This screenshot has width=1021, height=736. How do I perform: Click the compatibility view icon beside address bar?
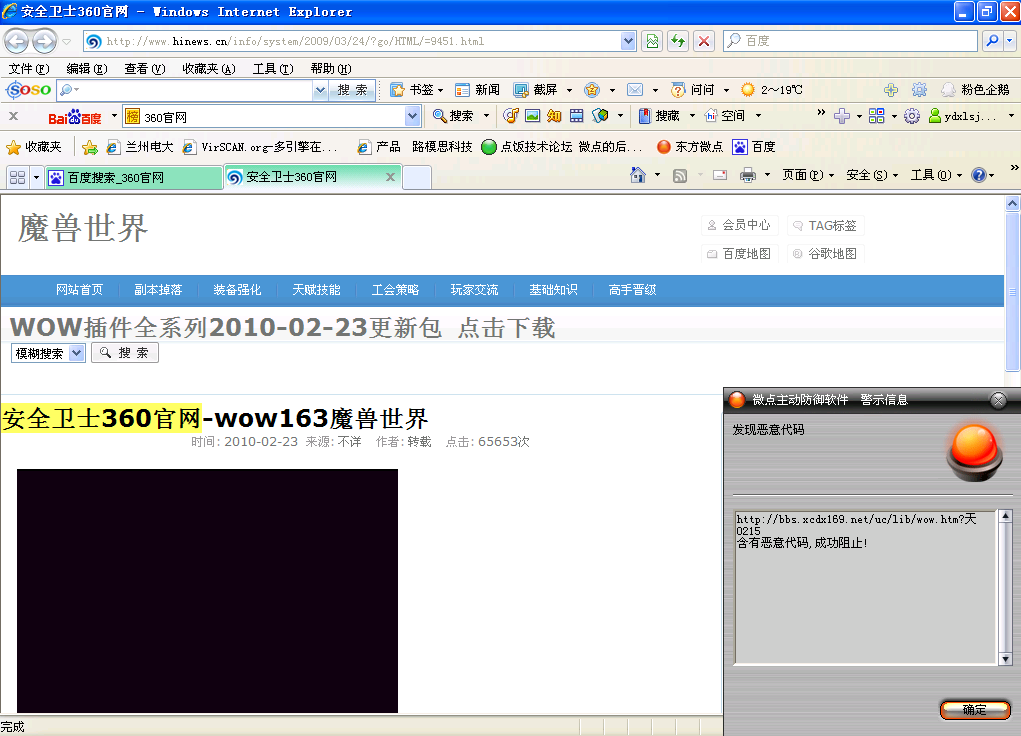click(x=652, y=41)
